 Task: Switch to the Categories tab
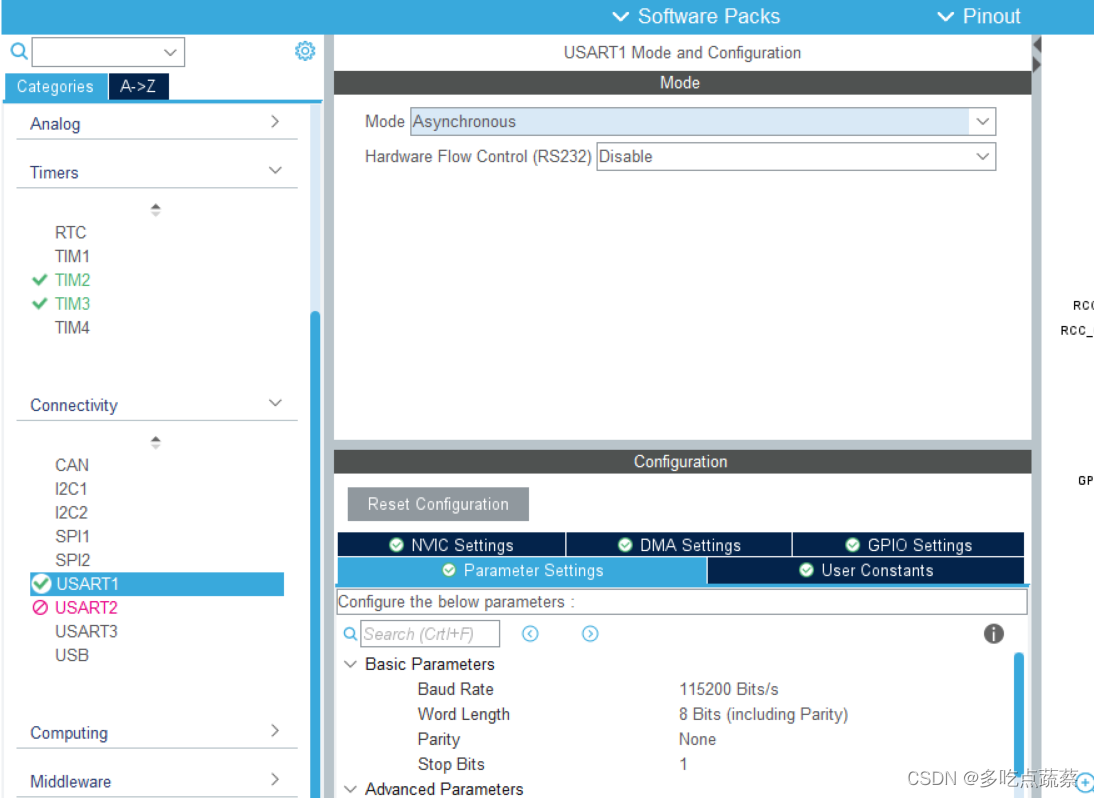[x=56, y=86]
